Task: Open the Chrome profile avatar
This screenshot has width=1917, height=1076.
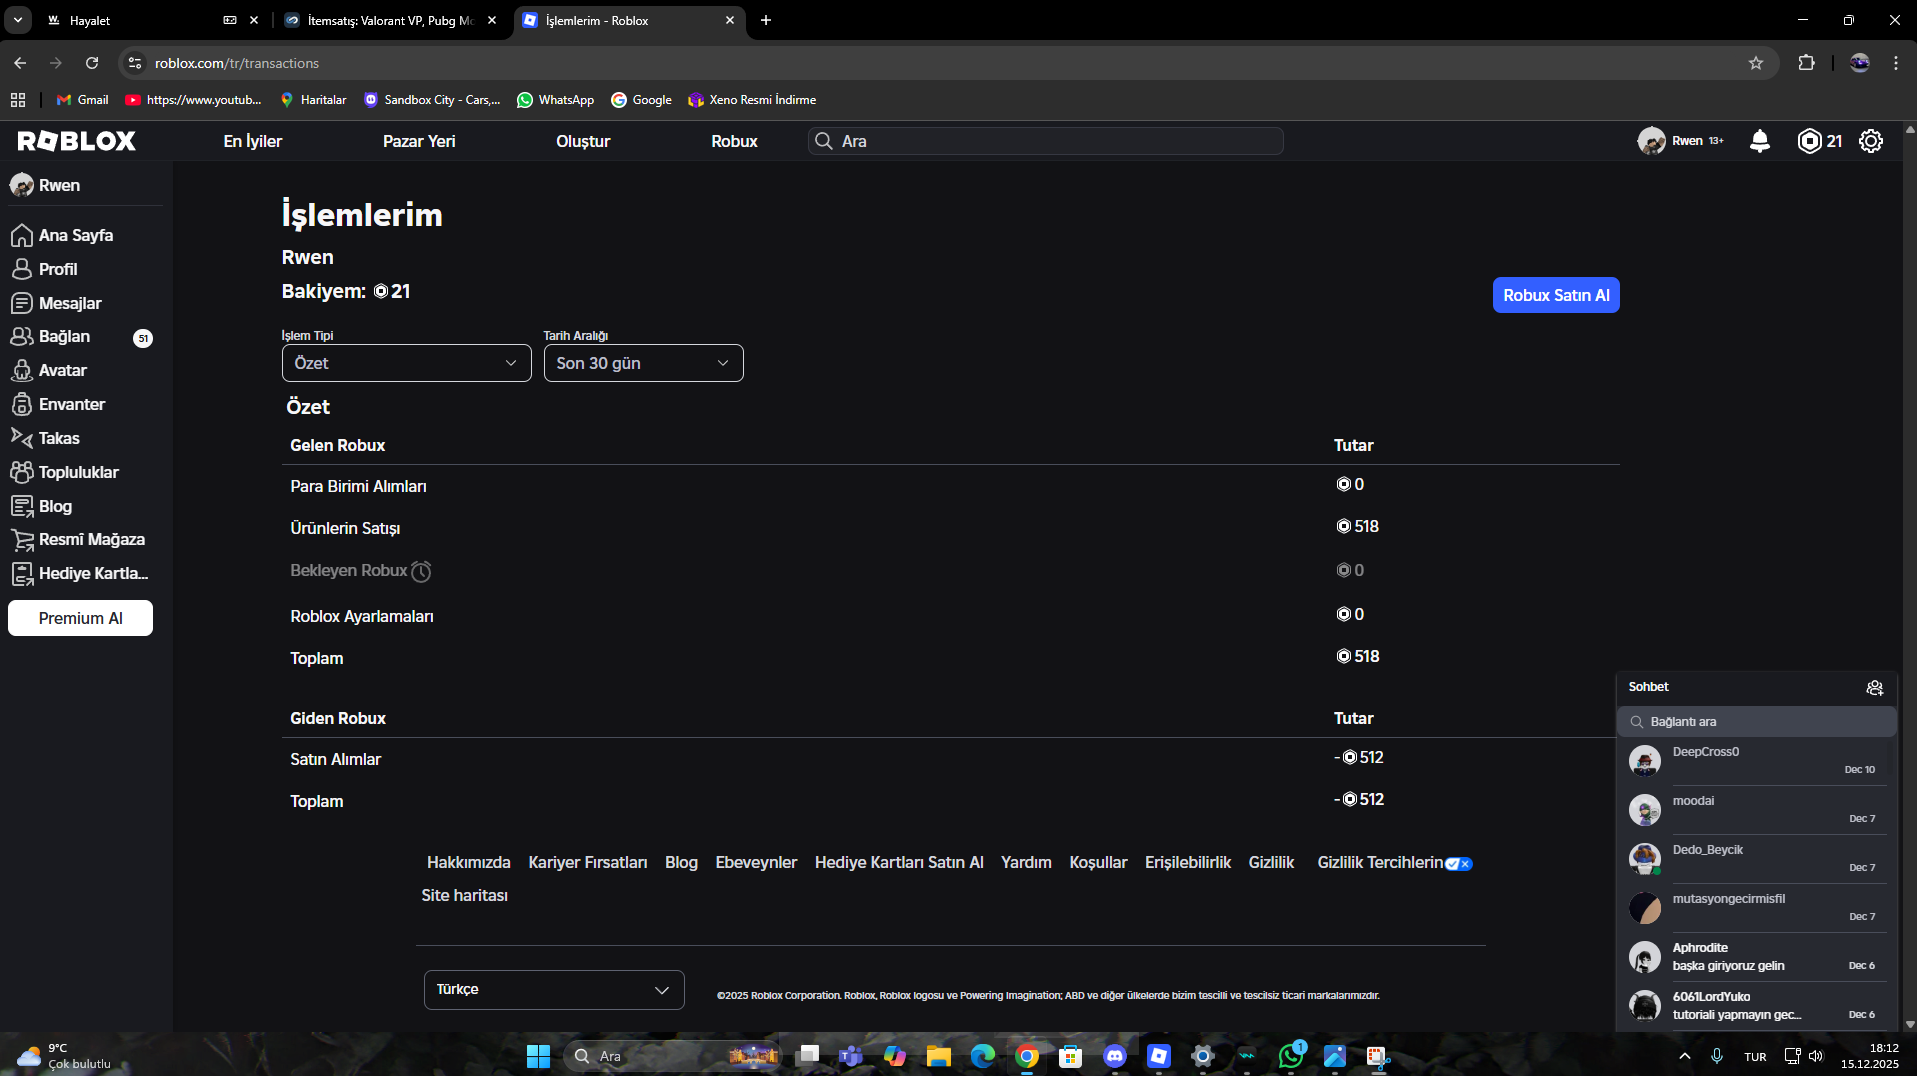Action: 1860,63
